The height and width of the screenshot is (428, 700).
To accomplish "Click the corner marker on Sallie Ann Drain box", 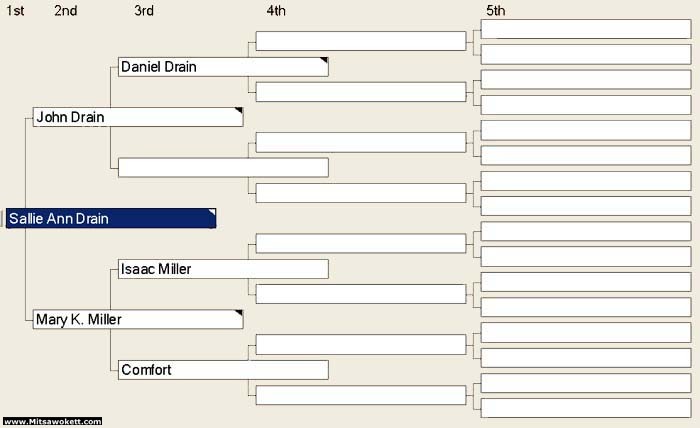I will click(x=212, y=212).
